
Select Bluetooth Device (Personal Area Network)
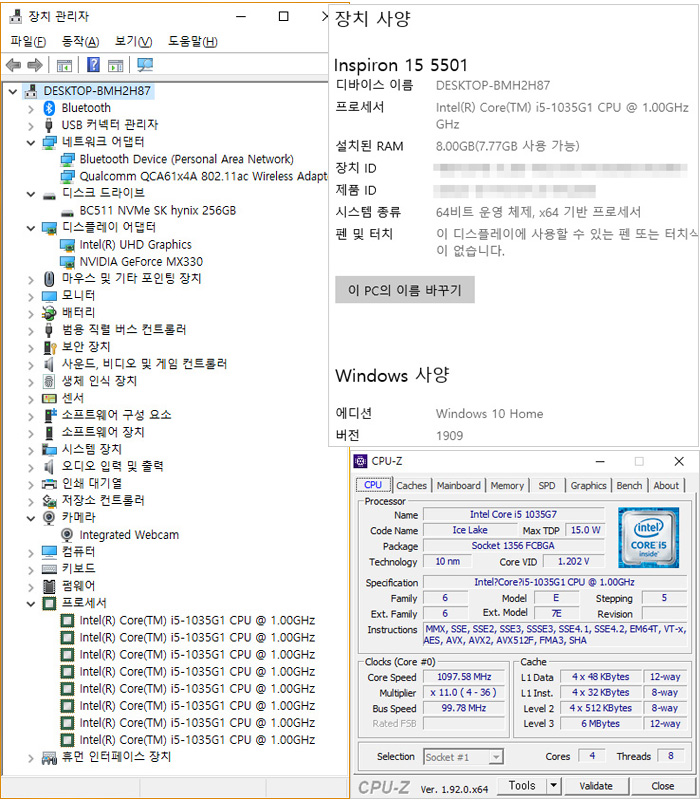pos(186,159)
